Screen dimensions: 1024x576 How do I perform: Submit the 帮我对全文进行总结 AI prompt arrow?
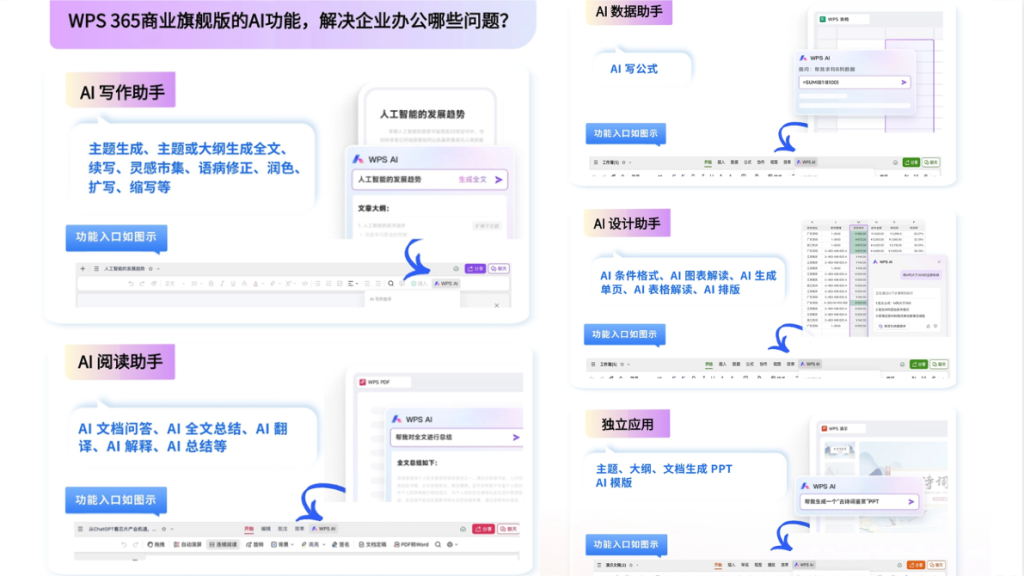516,438
